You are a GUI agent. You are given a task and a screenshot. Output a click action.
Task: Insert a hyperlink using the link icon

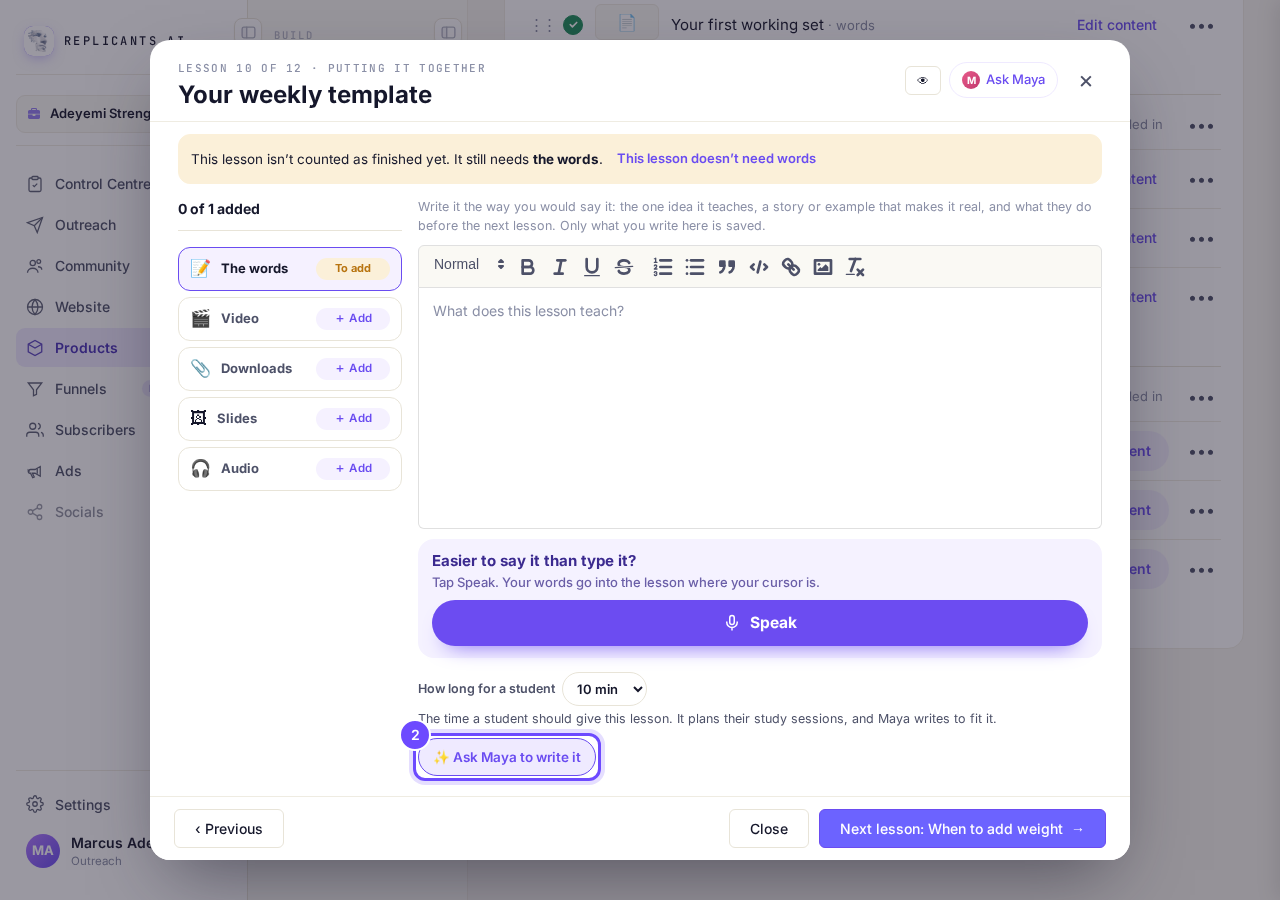pos(791,267)
